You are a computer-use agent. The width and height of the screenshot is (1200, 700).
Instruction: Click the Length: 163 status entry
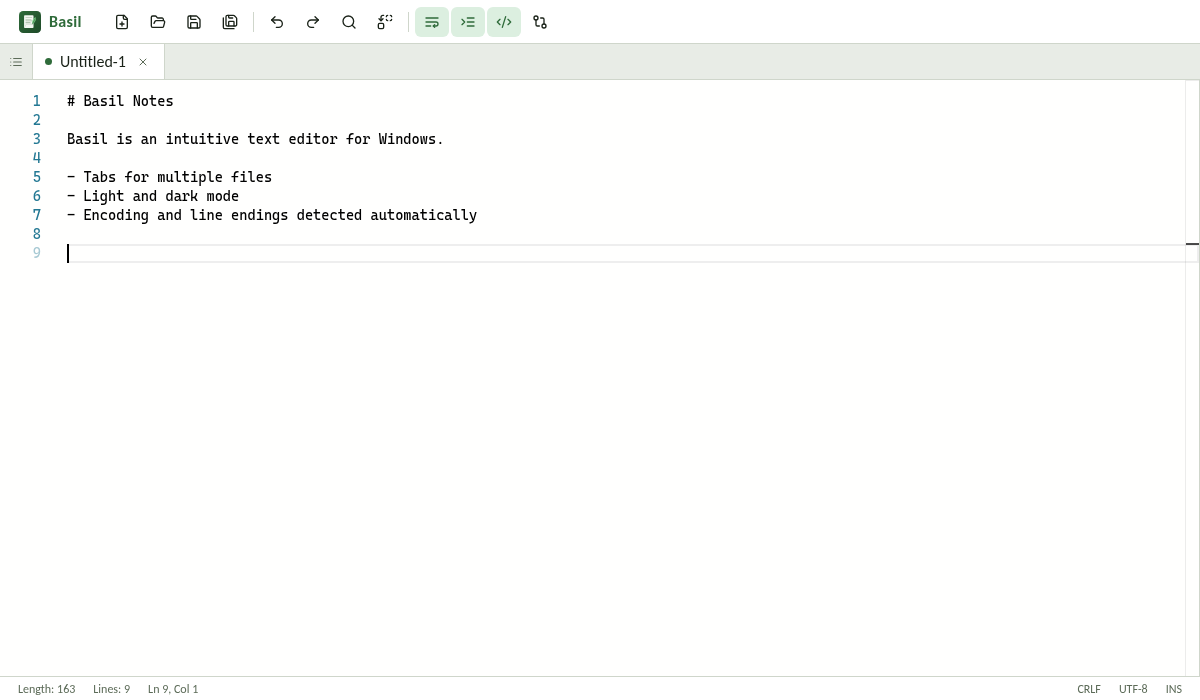coord(47,689)
